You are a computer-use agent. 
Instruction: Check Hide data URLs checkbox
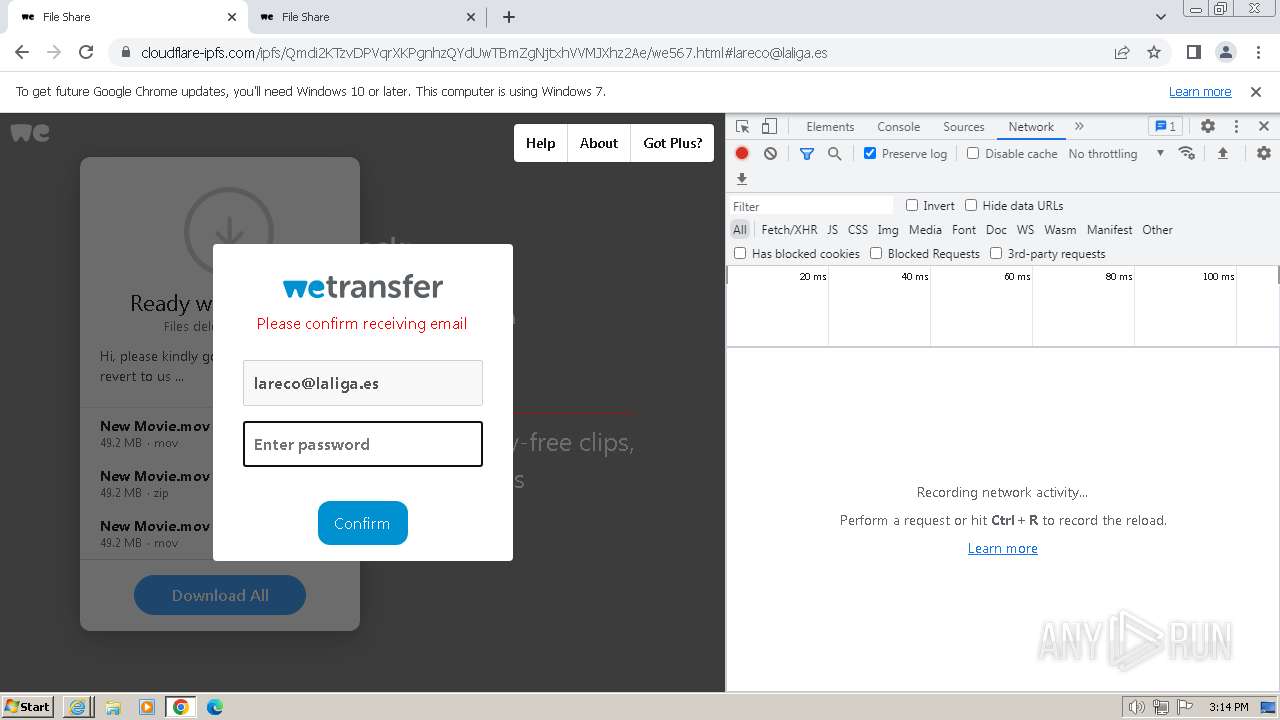click(x=971, y=205)
